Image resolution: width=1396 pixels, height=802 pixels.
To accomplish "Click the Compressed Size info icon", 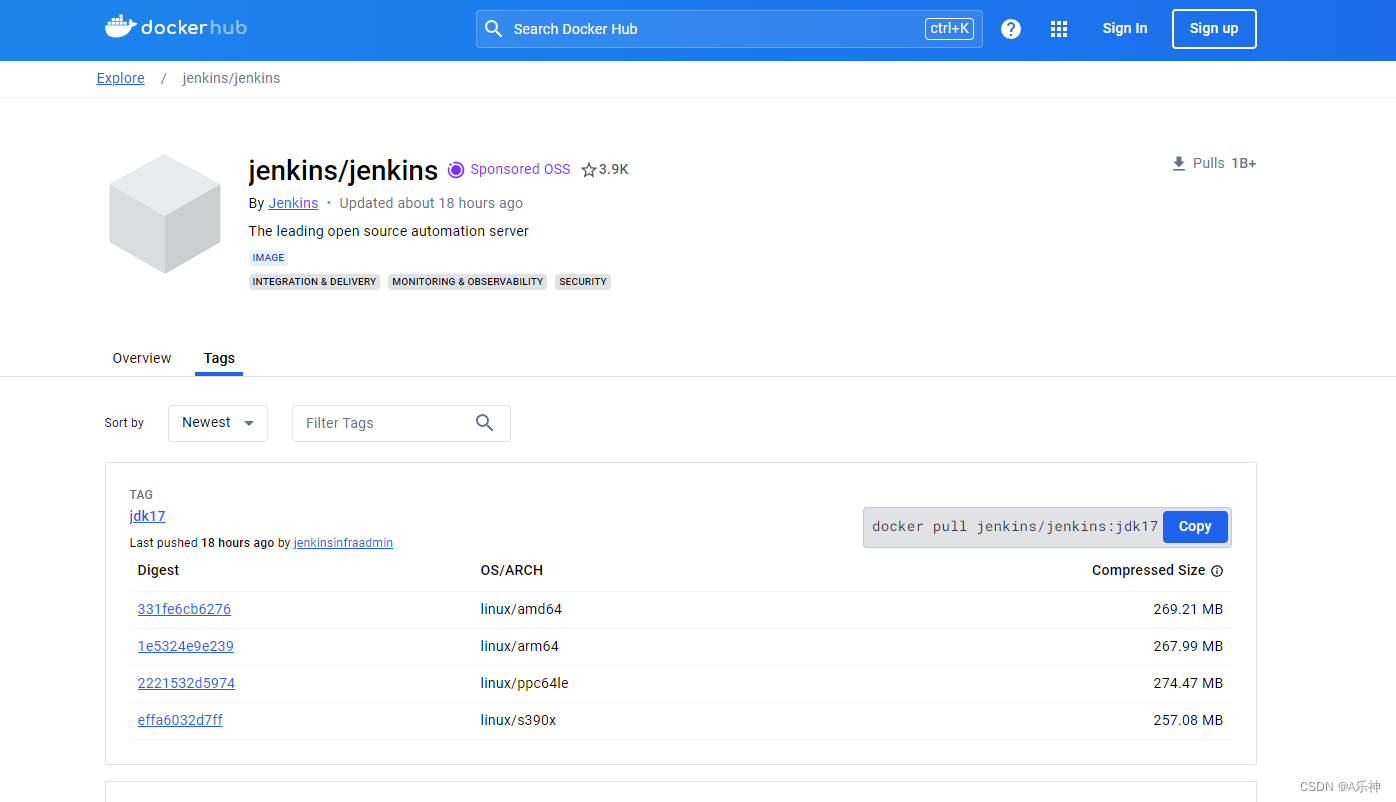I will pos(1216,570).
